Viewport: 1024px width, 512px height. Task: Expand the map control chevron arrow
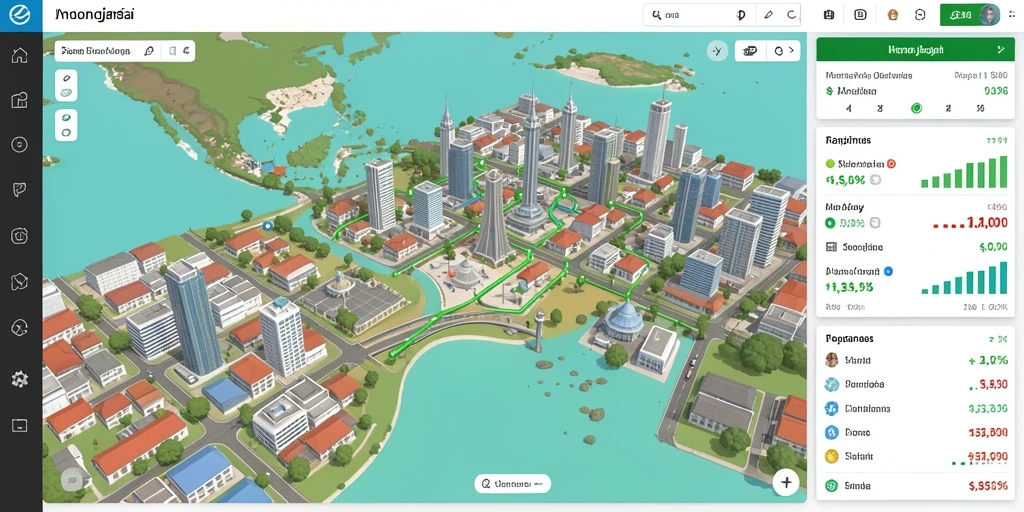pyautogui.click(x=792, y=50)
